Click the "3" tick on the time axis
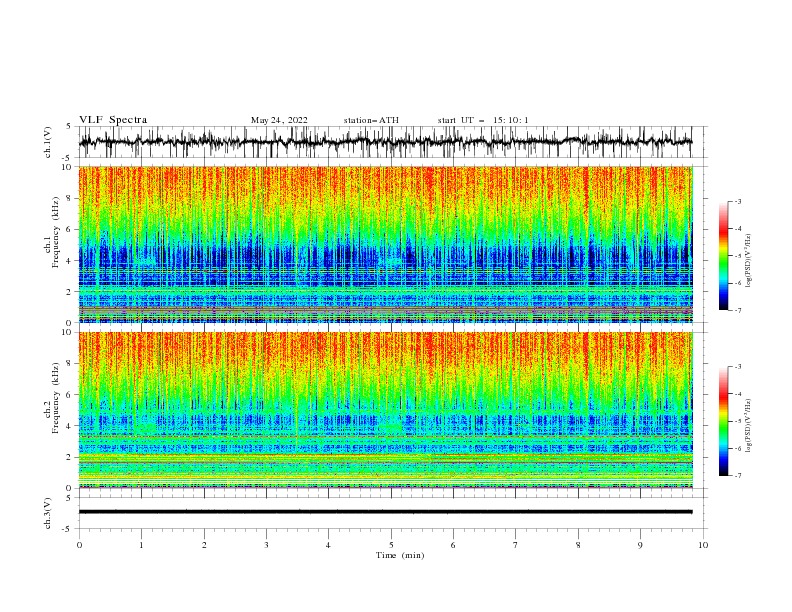This screenshot has width=792, height=612. point(266,545)
